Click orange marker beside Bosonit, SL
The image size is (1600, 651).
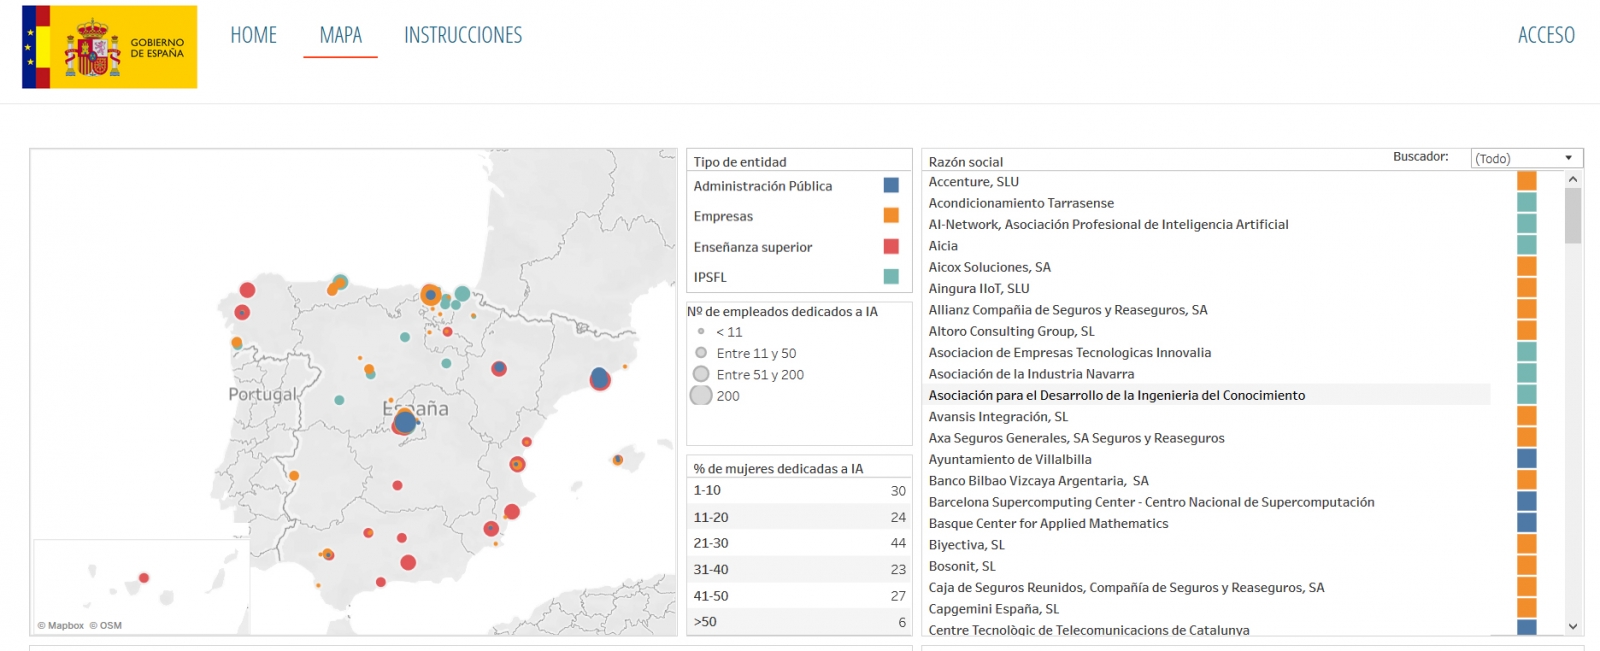1527,565
